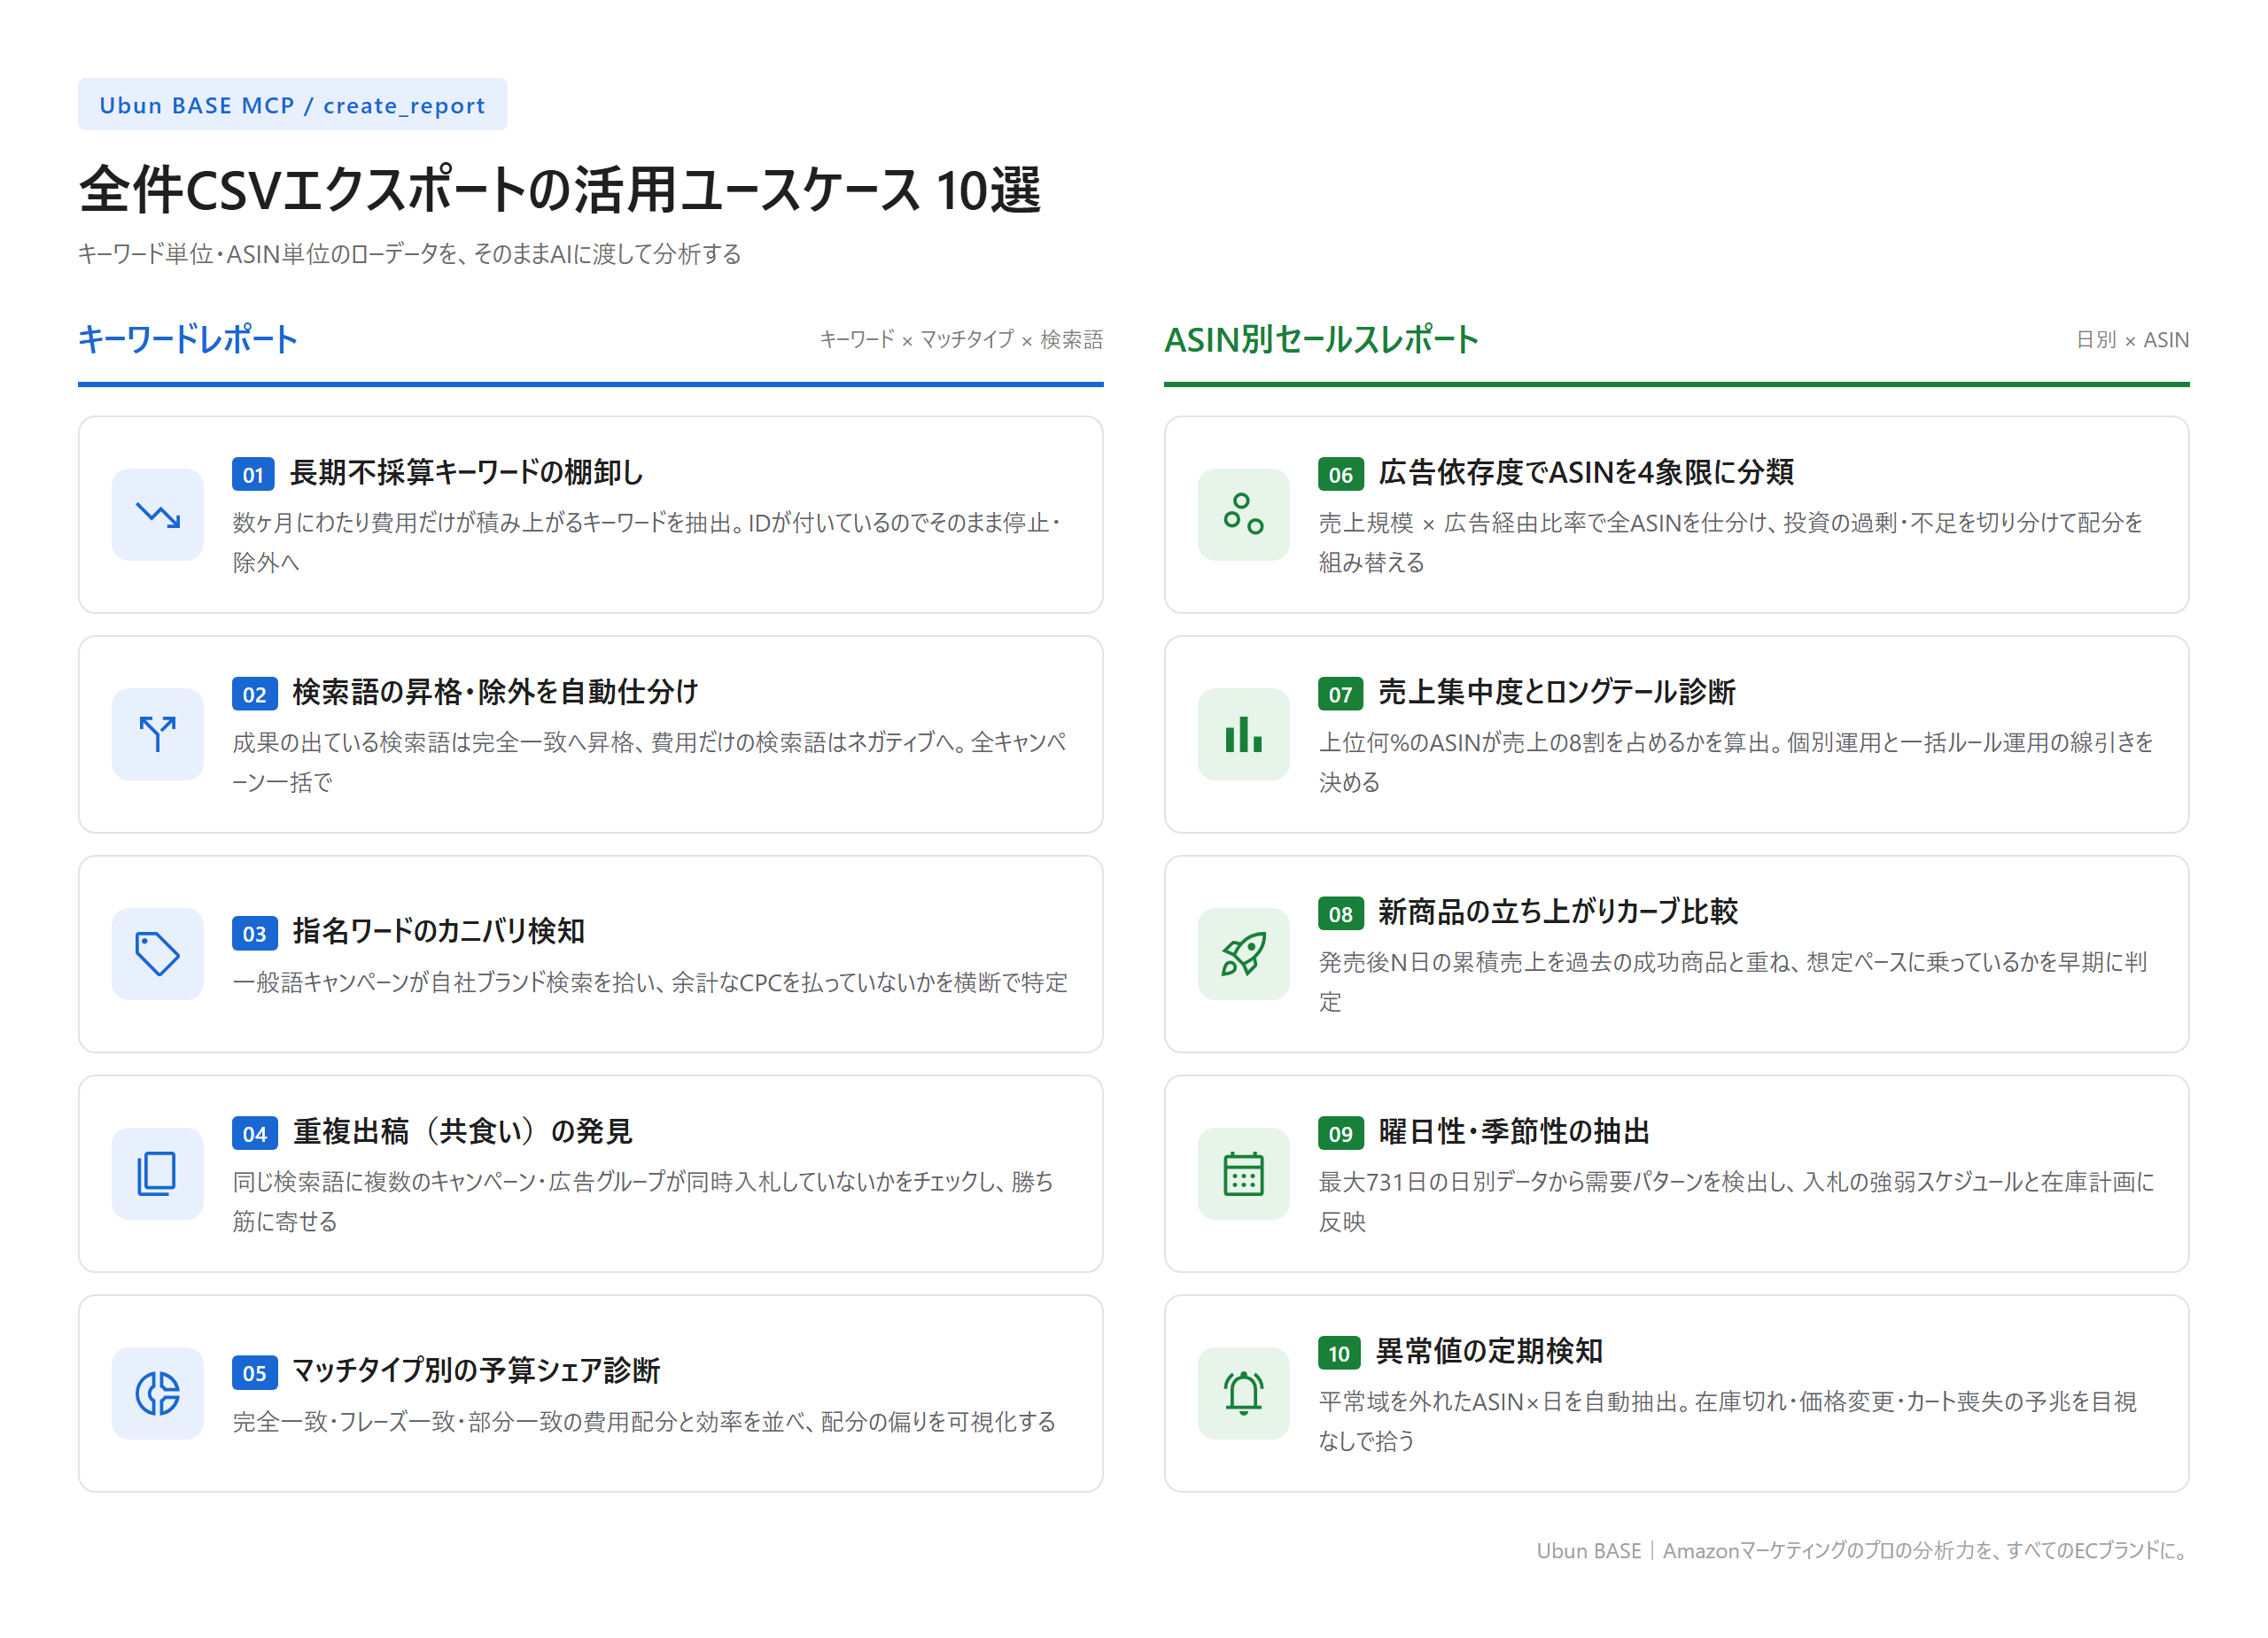The height and width of the screenshot is (1638, 2268).
Task: Click the pie chart icon in card 05
Action: pyautogui.click(x=158, y=1393)
